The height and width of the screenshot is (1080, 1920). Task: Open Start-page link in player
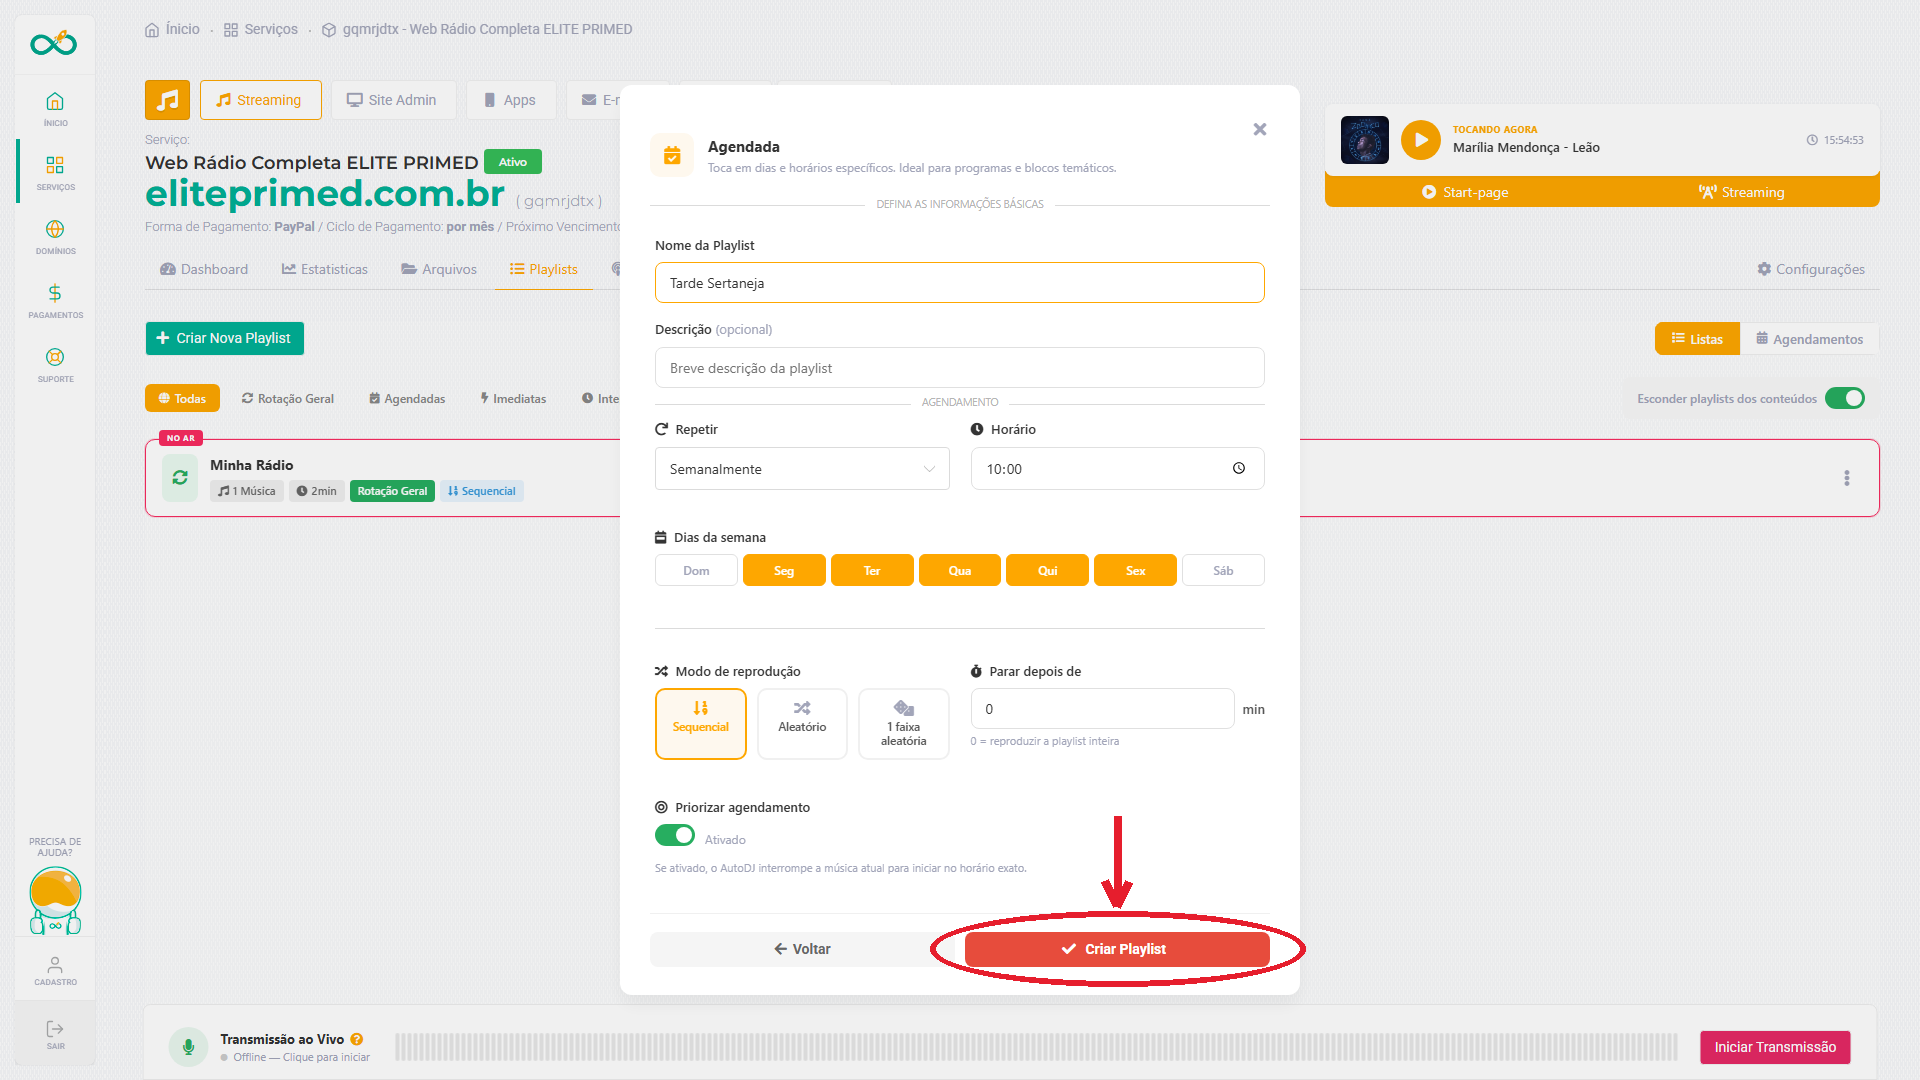pyautogui.click(x=1465, y=192)
